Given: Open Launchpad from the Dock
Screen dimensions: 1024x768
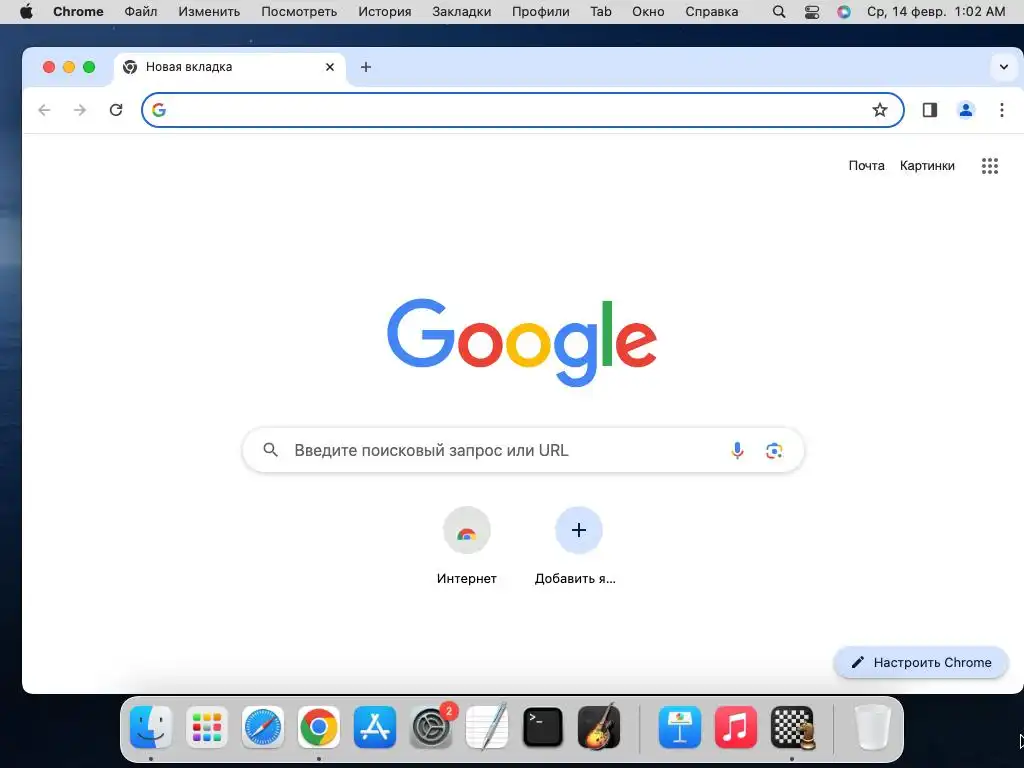Looking at the screenshot, I should (x=207, y=728).
